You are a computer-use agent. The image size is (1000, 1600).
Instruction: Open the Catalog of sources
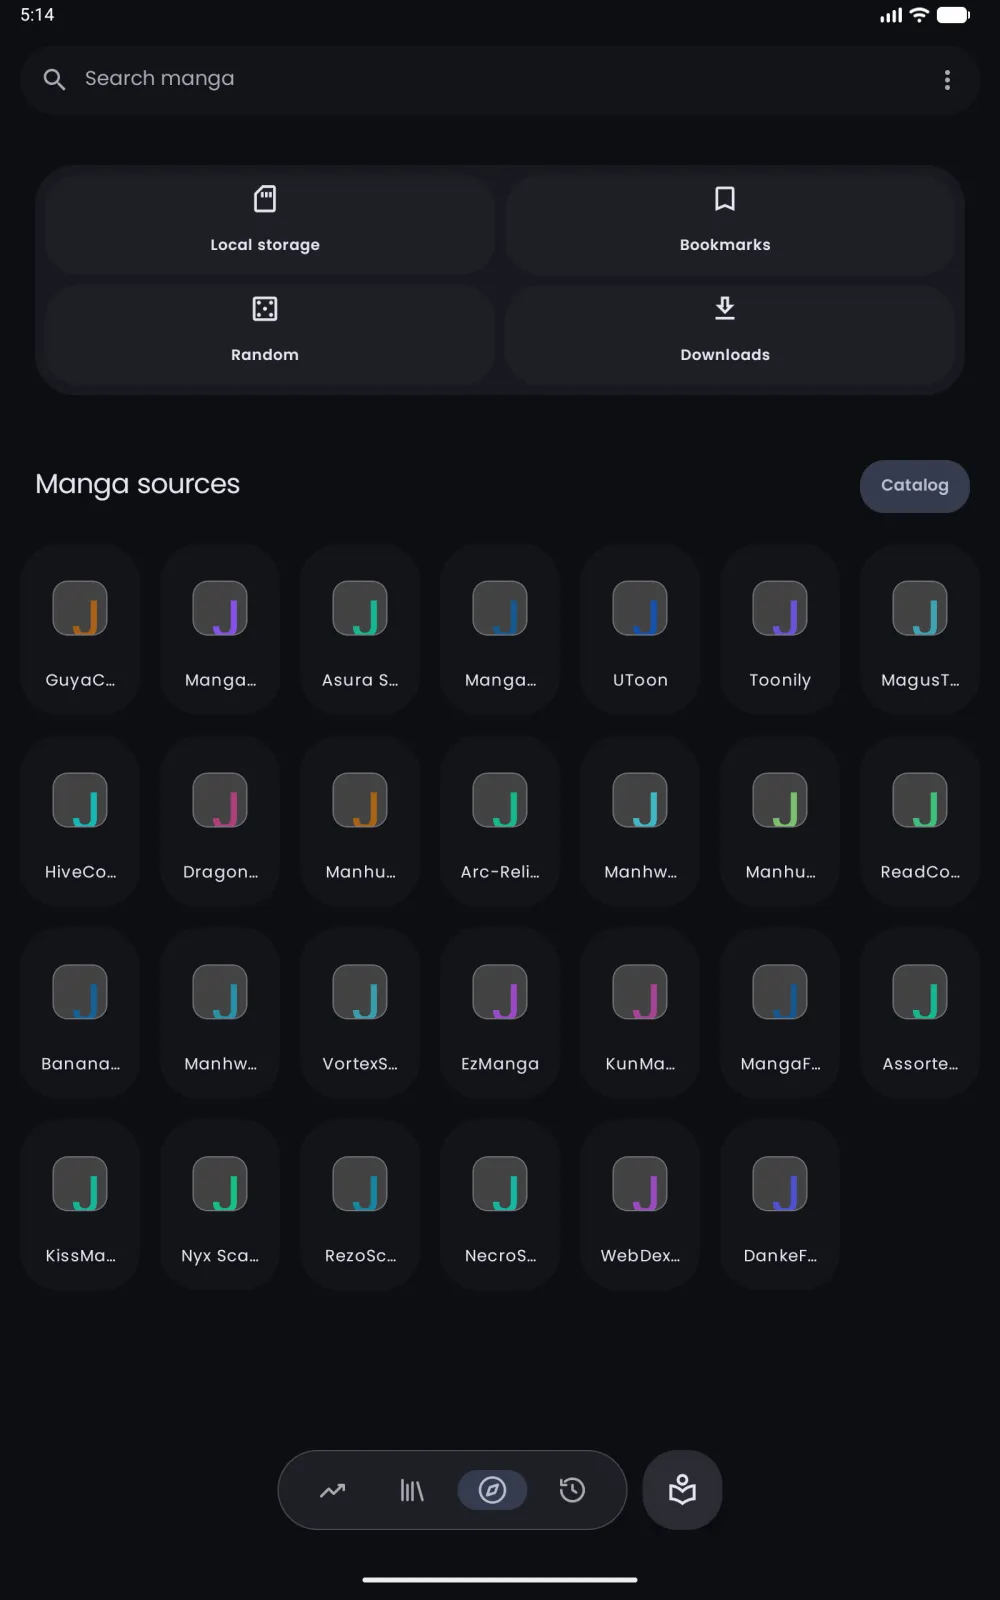pos(914,486)
